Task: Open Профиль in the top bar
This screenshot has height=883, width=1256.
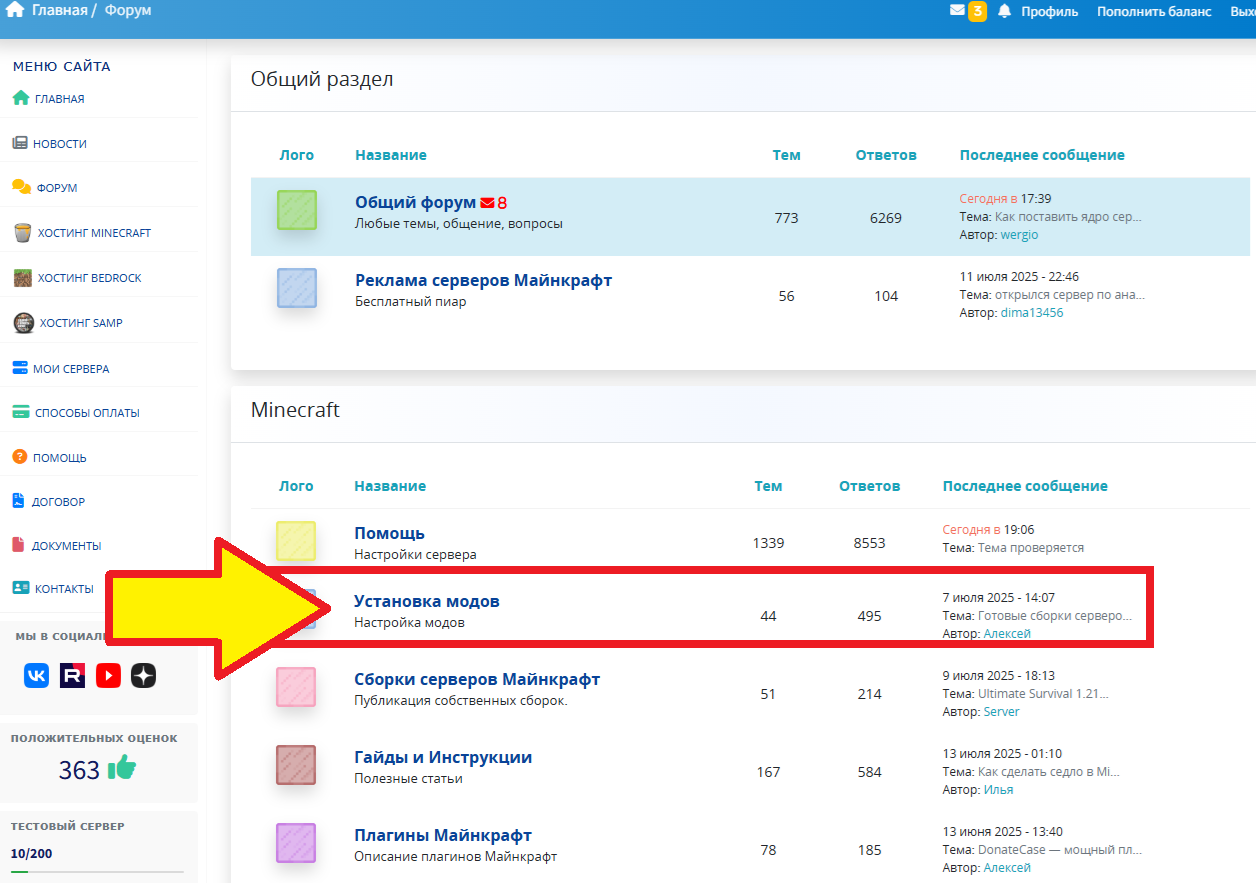Action: coord(1049,11)
